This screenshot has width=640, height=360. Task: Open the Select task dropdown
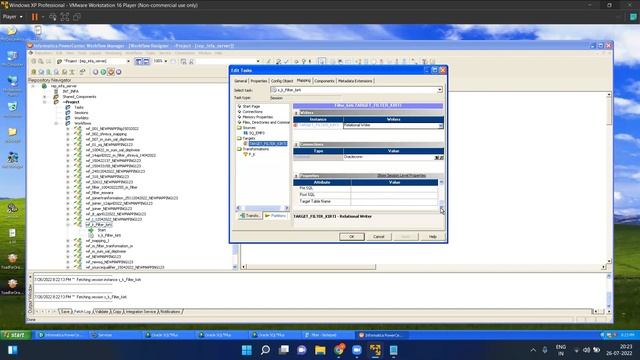coord(440,90)
